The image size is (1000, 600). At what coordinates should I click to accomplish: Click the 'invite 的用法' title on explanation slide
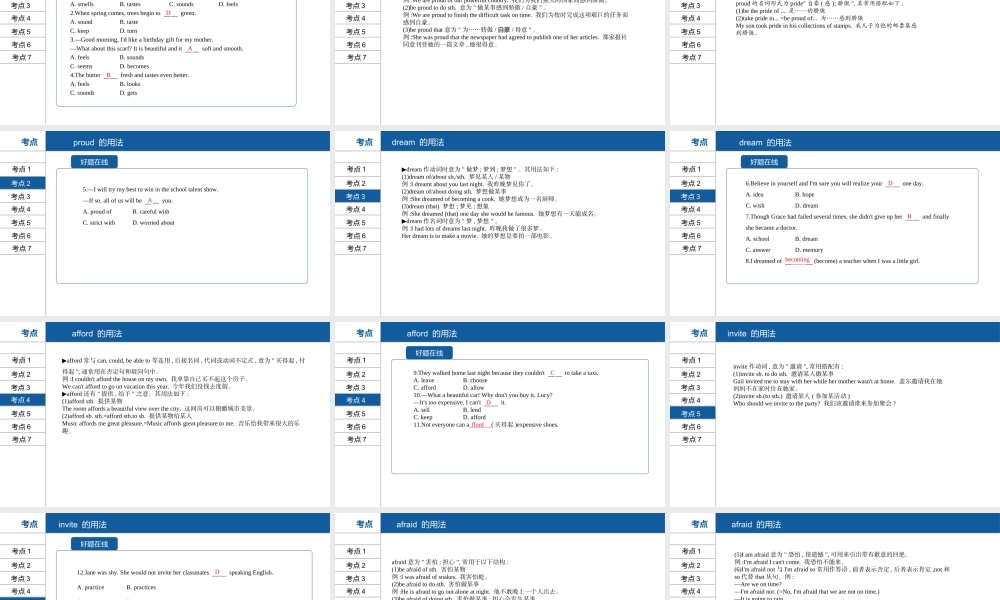click(751, 333)
